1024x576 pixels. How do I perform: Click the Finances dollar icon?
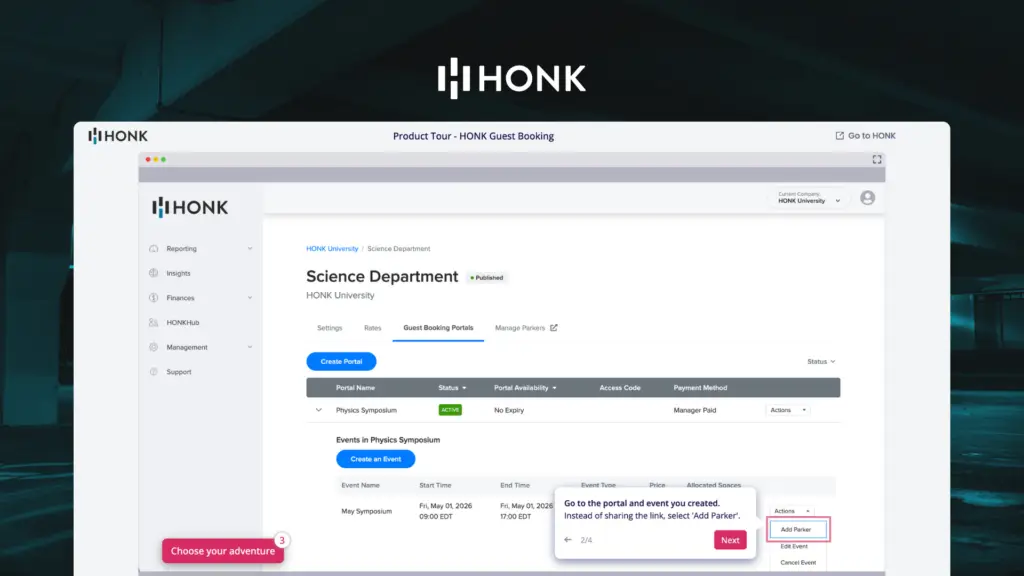point(153,298)
